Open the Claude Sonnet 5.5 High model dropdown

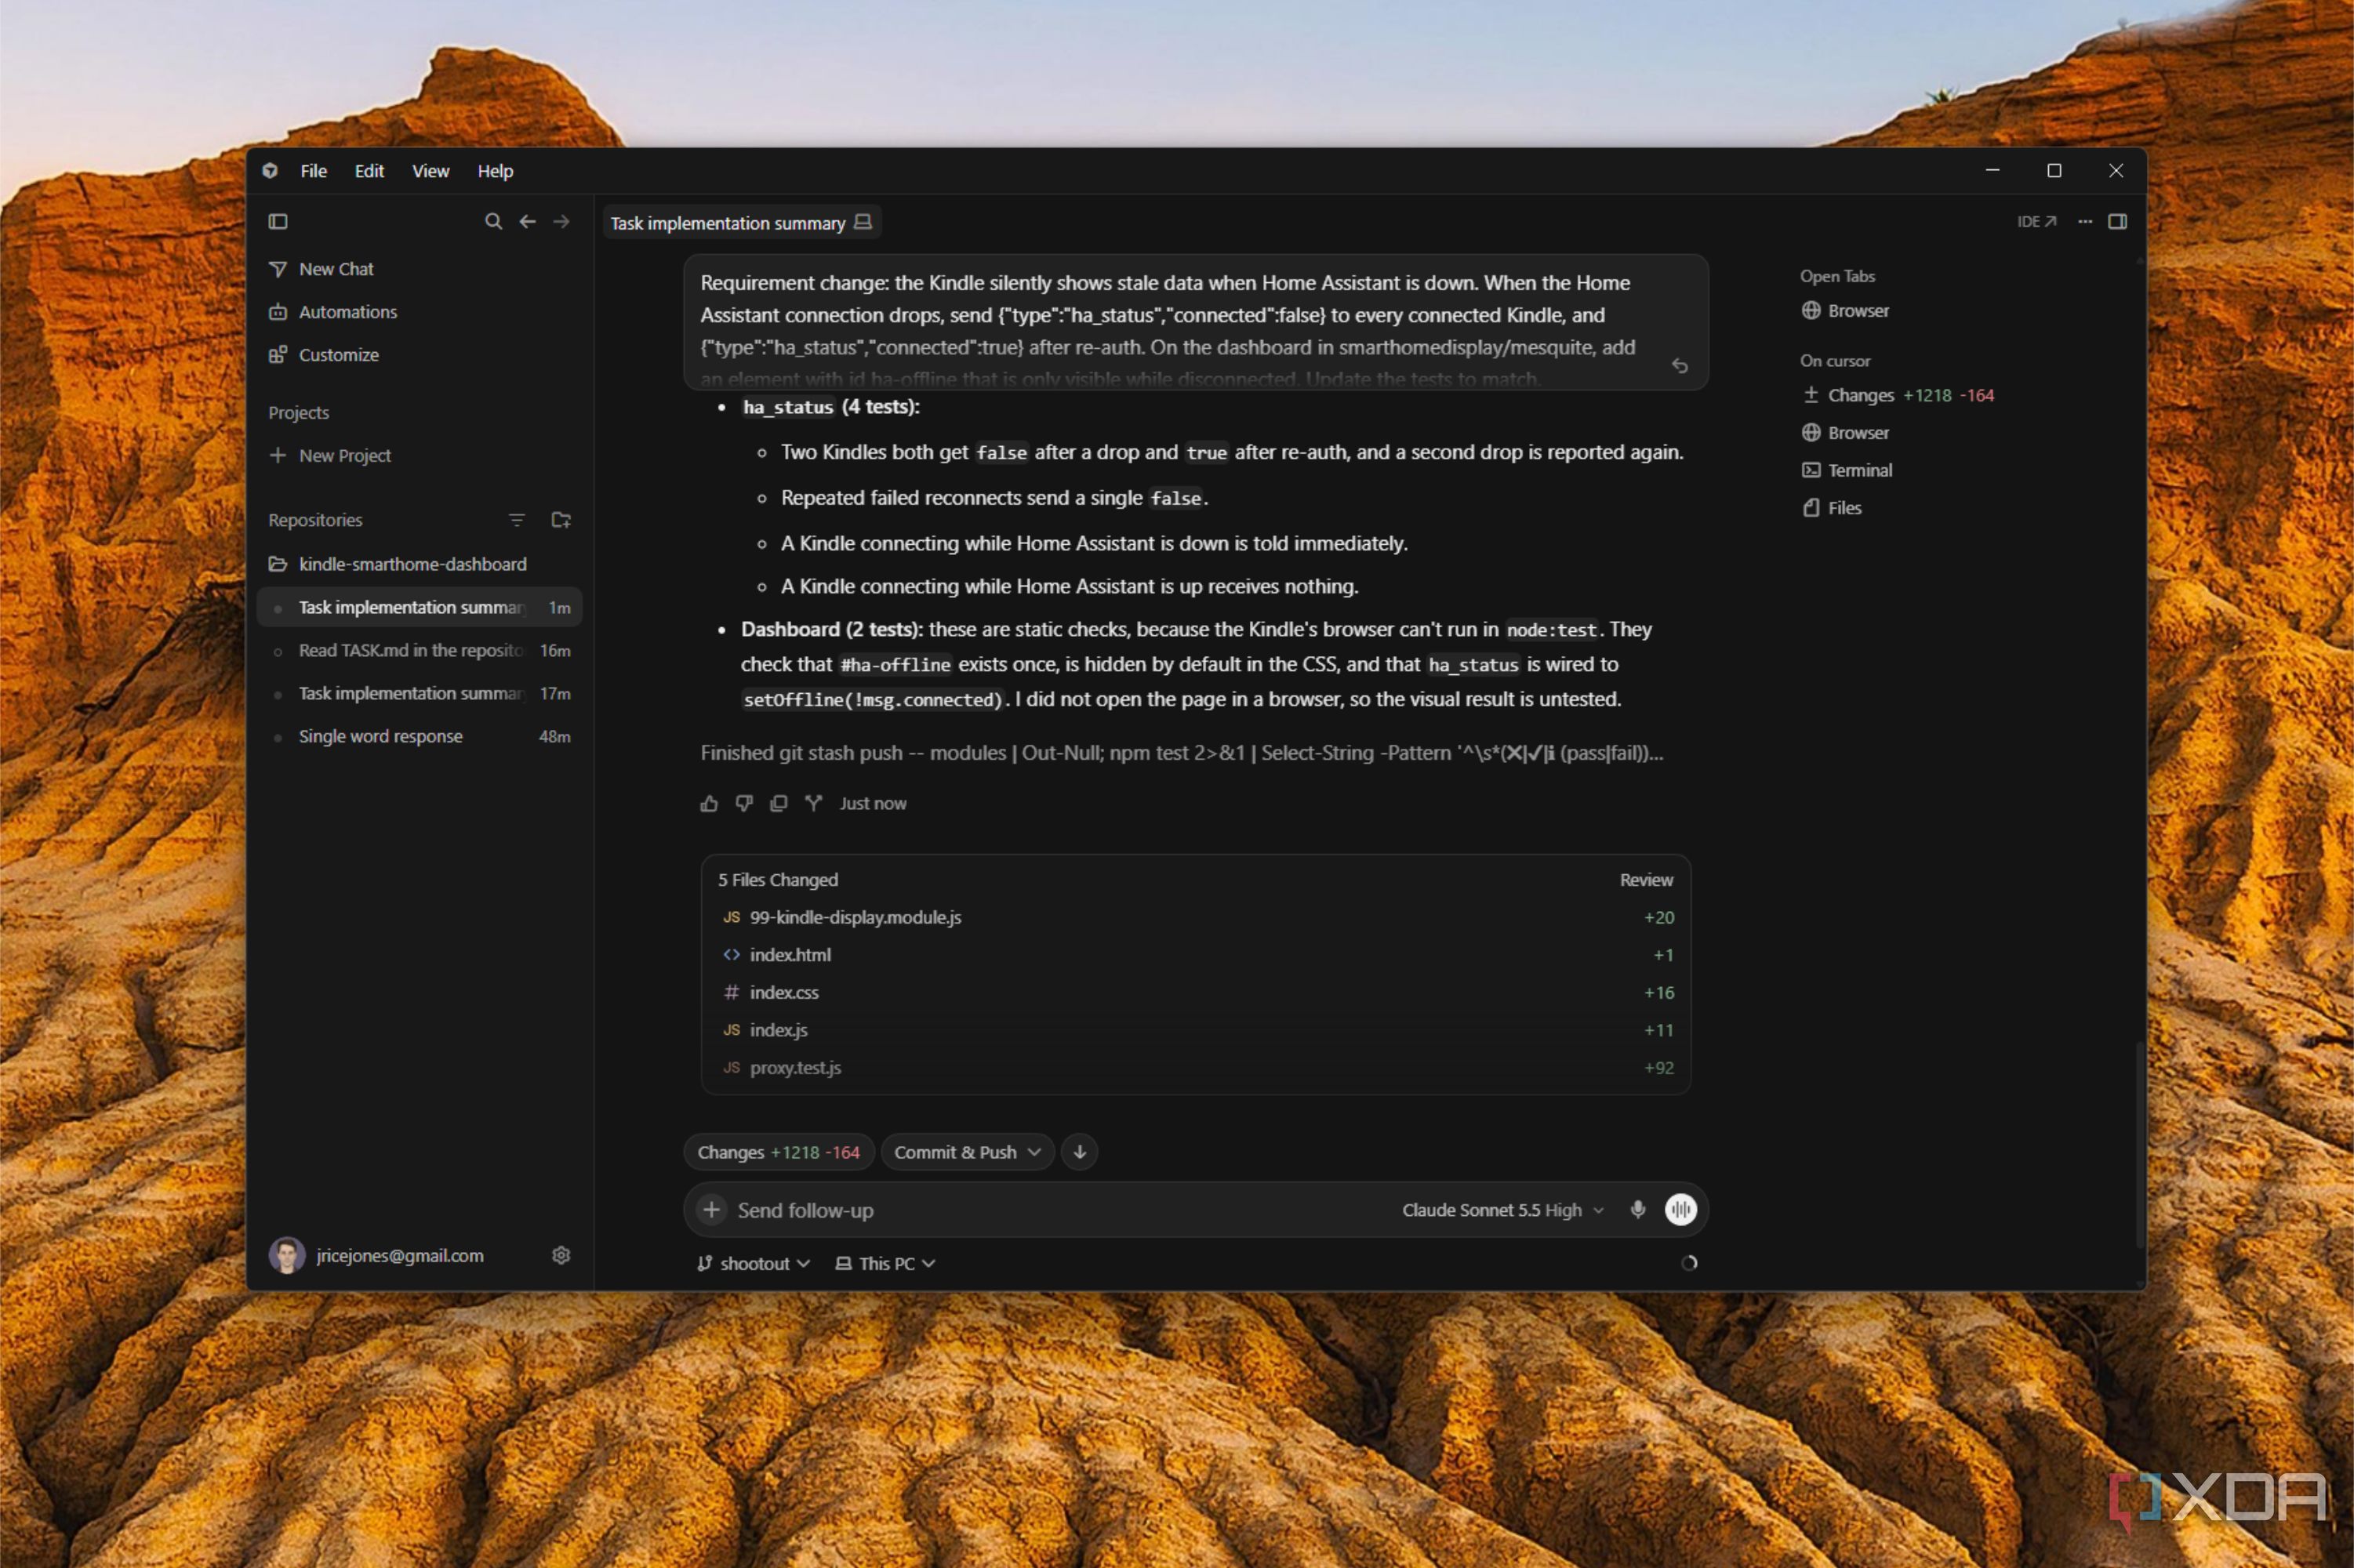pyautogui.click(x=1503, y=1210)
